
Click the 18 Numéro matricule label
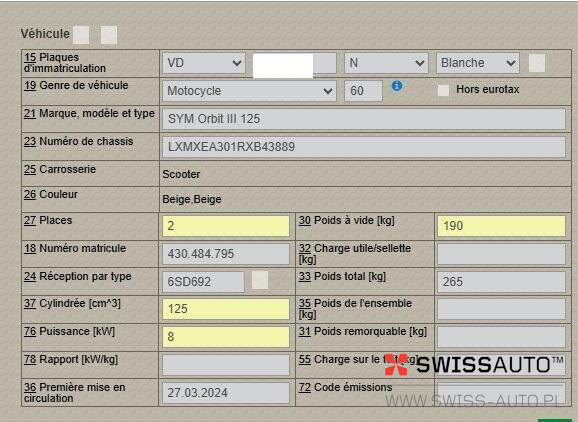(x=75, y=248)
